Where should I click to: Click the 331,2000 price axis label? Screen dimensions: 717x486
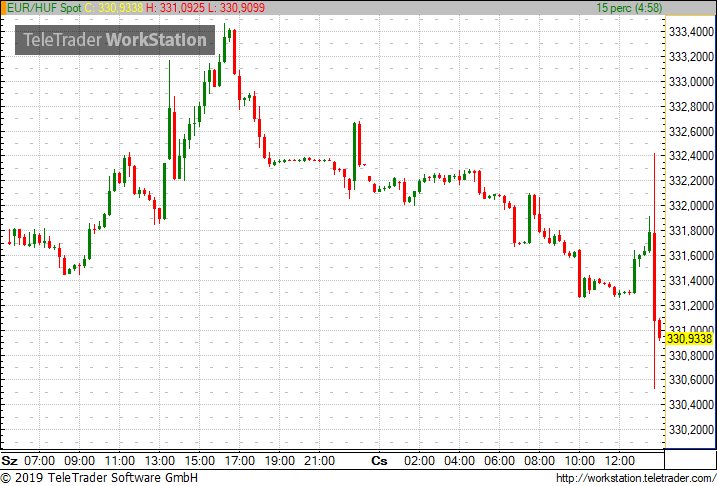tap(691, 305)
